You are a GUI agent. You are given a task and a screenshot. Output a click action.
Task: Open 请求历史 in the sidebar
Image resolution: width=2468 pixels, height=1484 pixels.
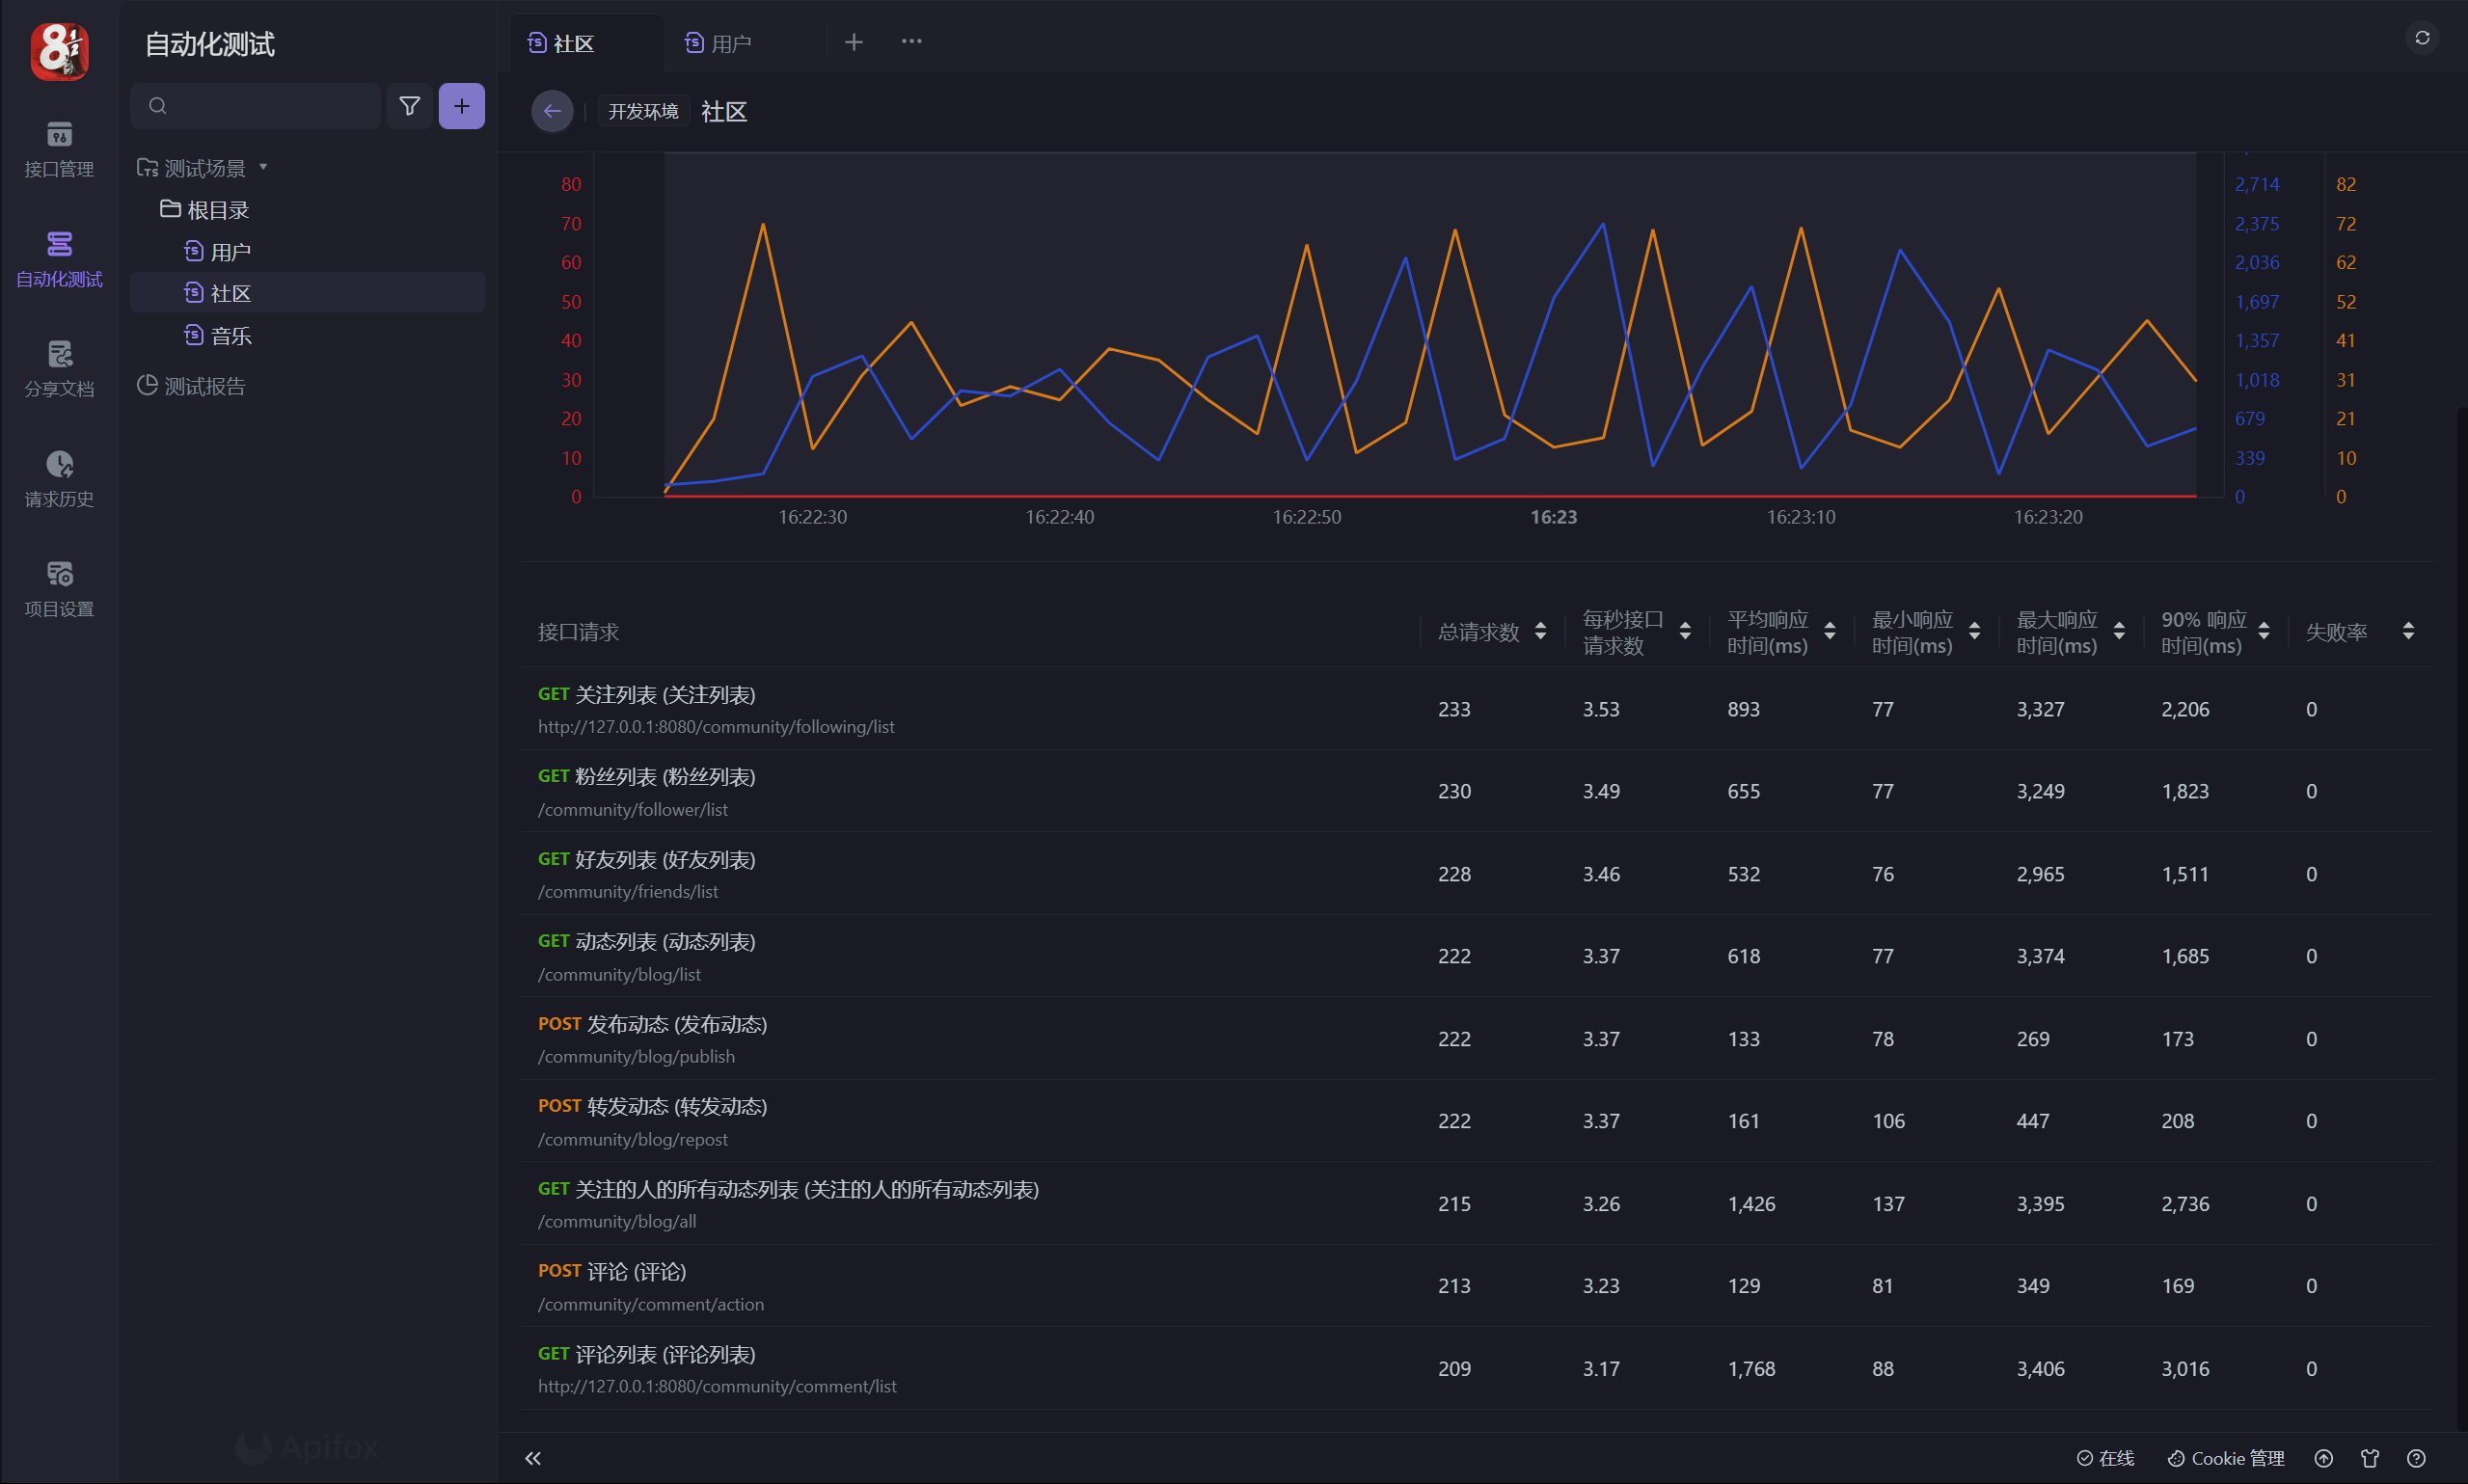tap(59, 479)
